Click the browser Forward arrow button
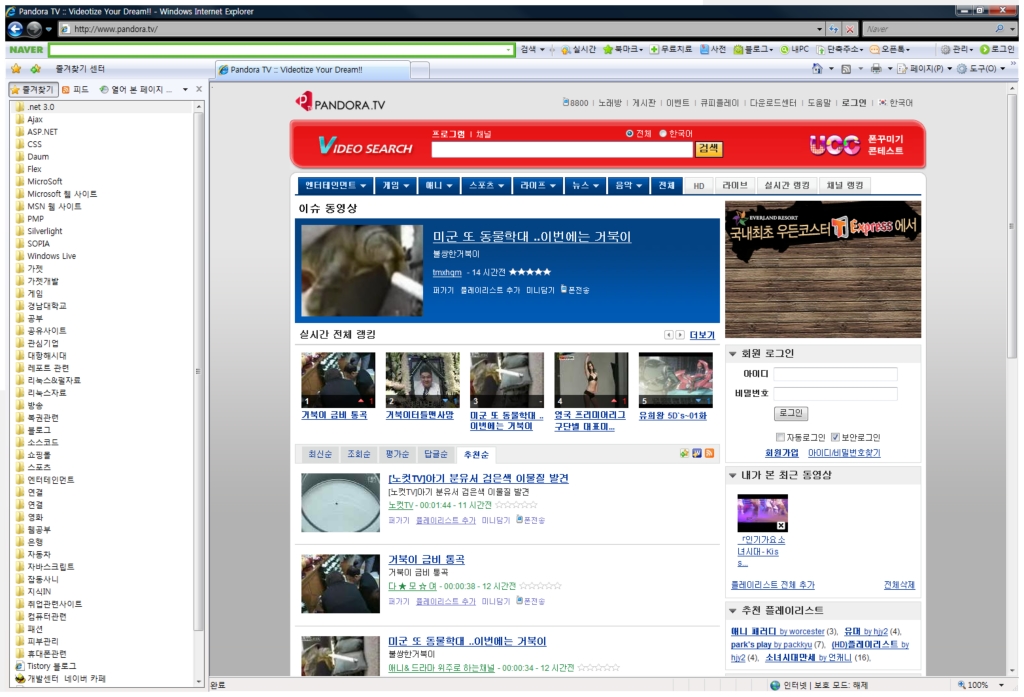Image resolution: width=1024 pixels, height=697 pixels. 34,29
